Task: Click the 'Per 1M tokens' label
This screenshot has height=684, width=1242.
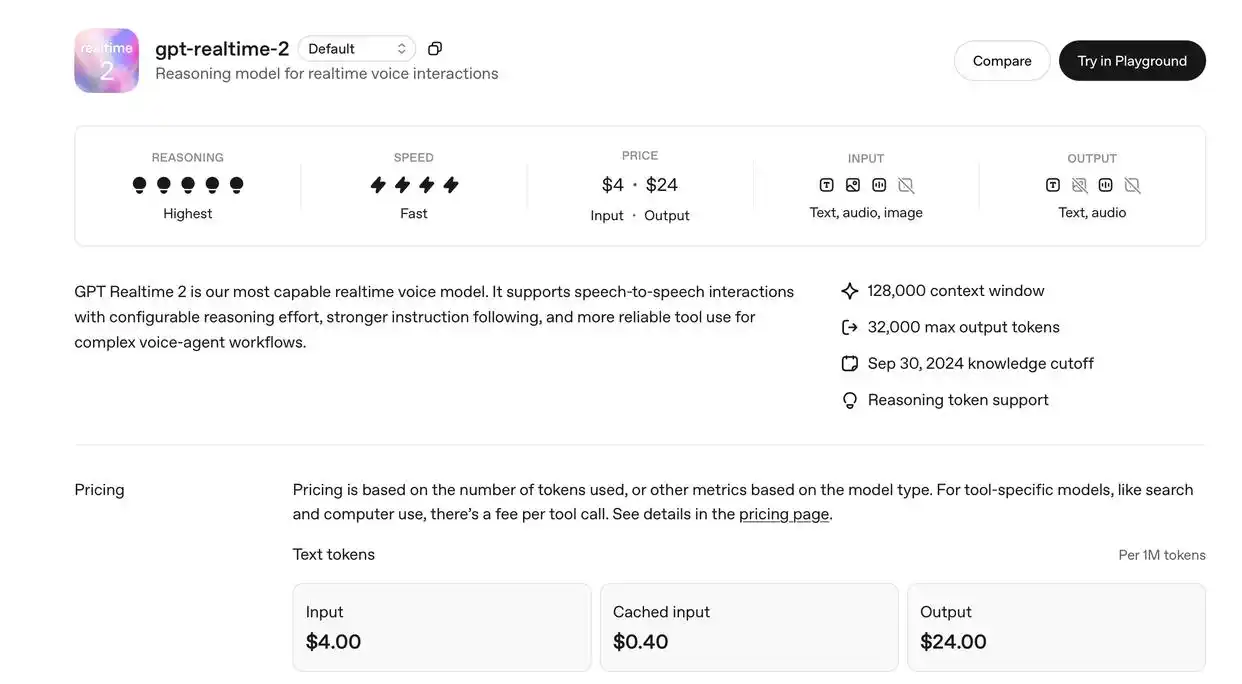Action: point(1162,555)
